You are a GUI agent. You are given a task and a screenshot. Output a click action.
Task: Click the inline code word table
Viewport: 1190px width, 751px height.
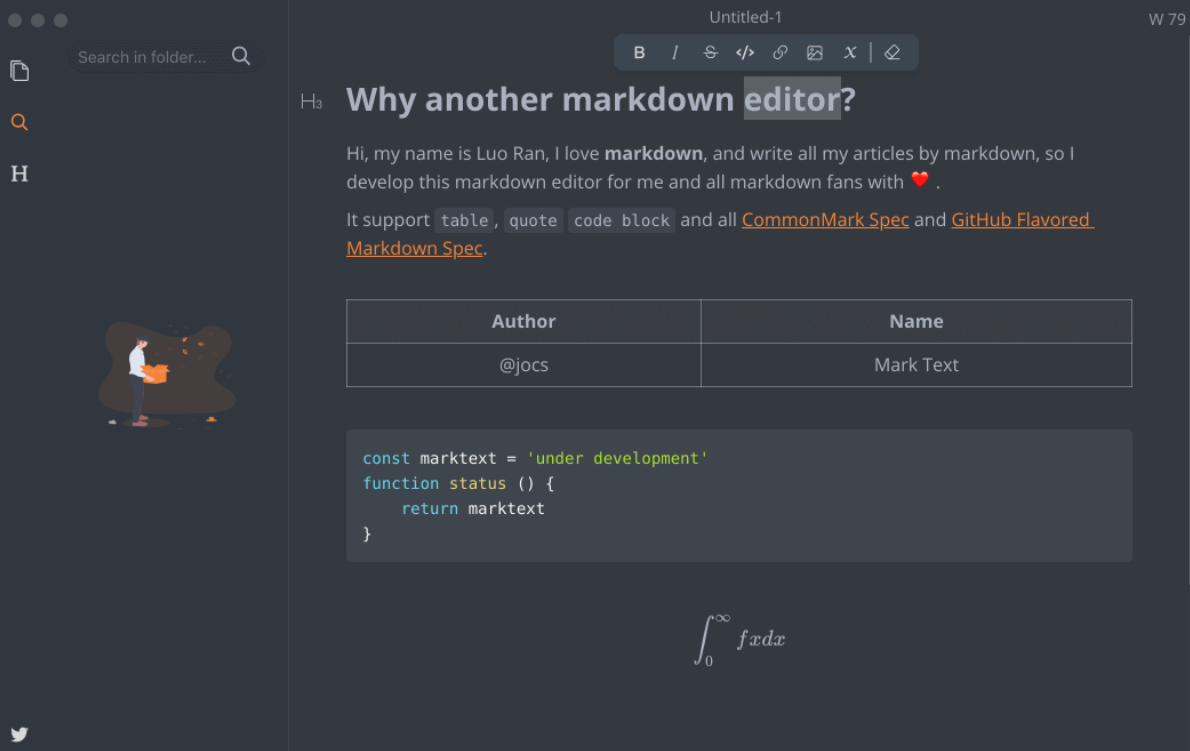pyautogui.click(x=464, y=221)
